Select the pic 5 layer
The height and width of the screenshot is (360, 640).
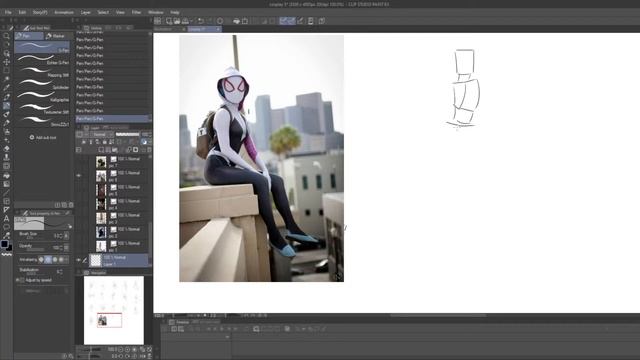point(120,190)
